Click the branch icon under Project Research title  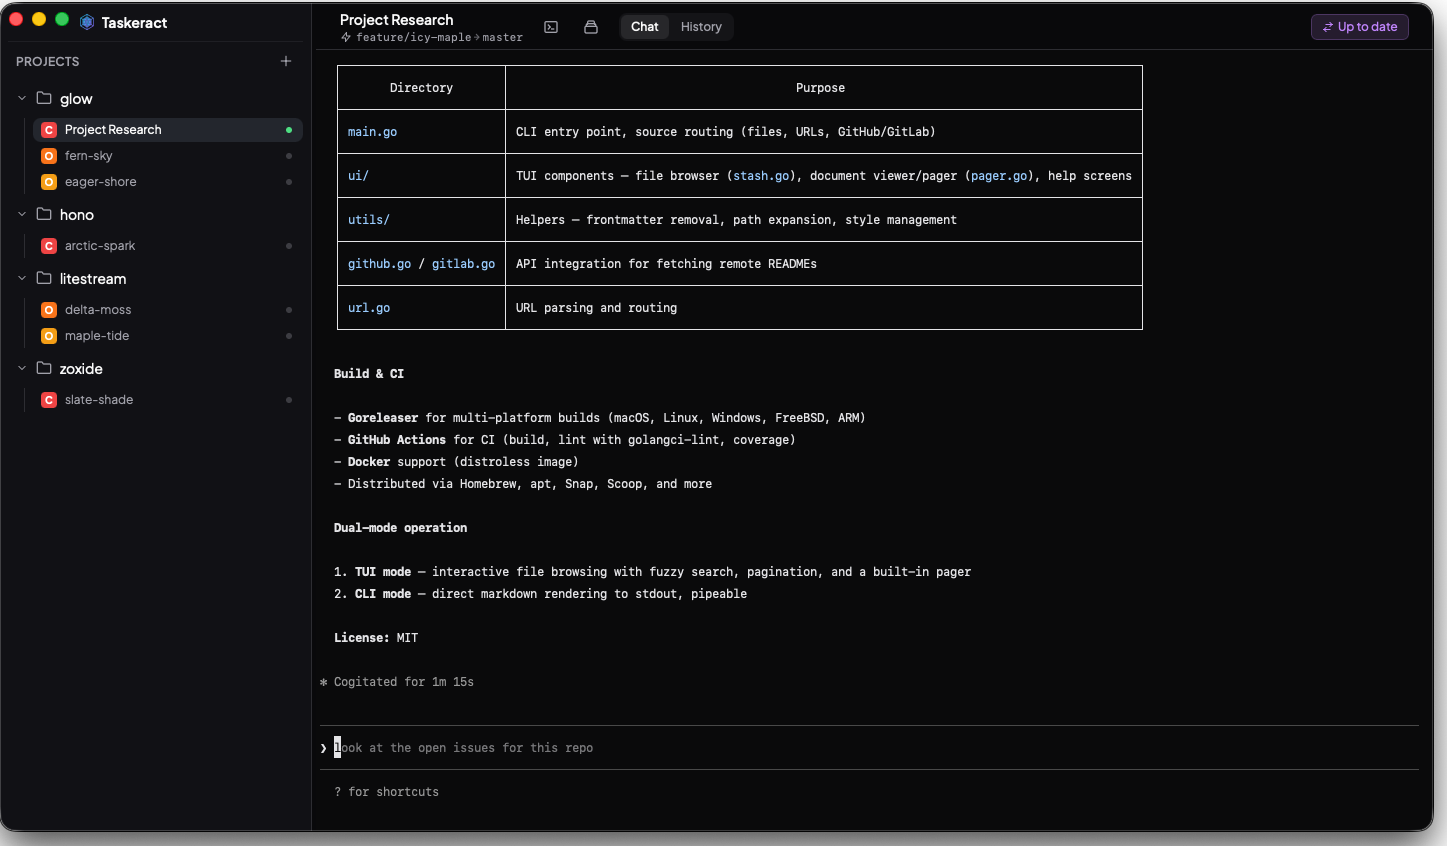(344, 37)
